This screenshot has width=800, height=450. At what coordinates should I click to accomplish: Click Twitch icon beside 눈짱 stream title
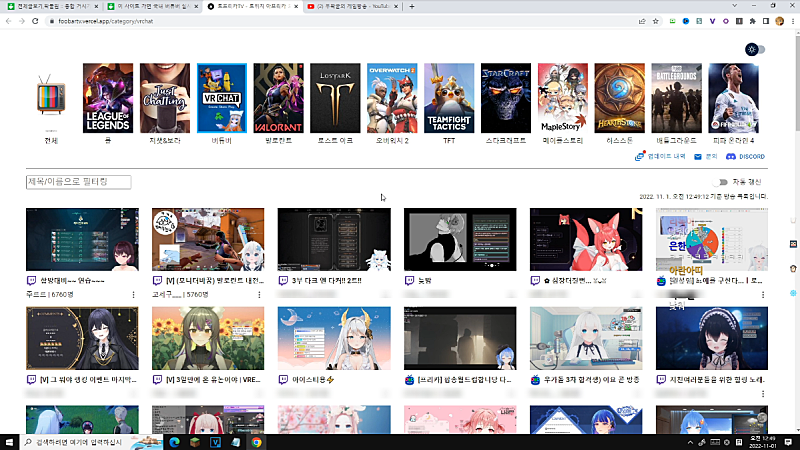409,281
